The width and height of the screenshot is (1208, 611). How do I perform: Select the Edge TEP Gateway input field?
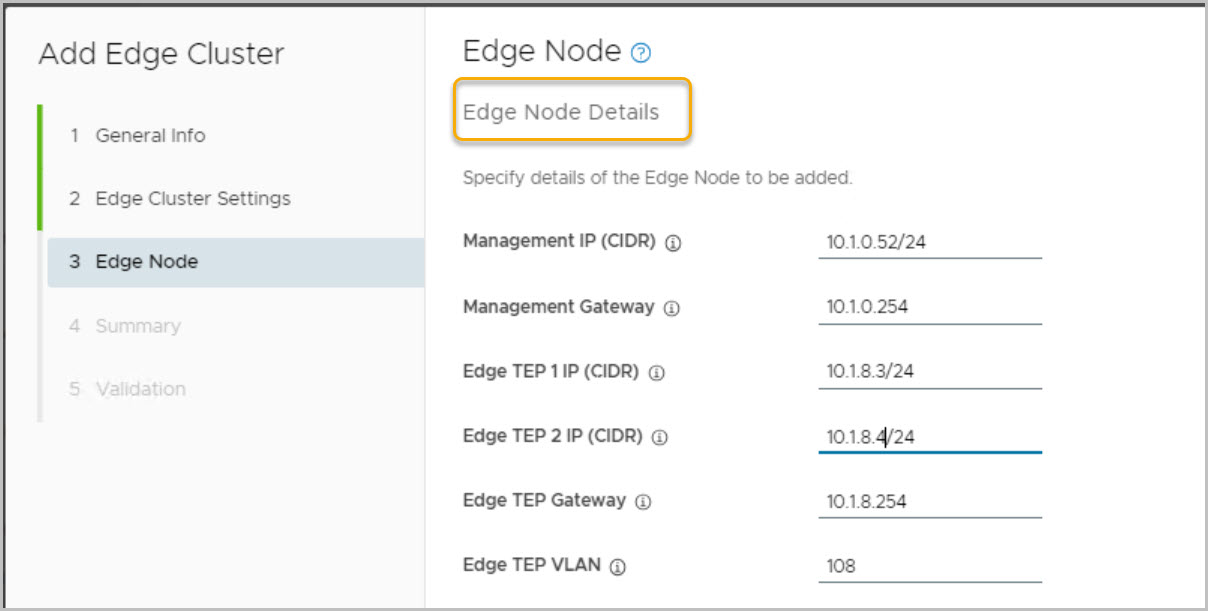point(929,502)
